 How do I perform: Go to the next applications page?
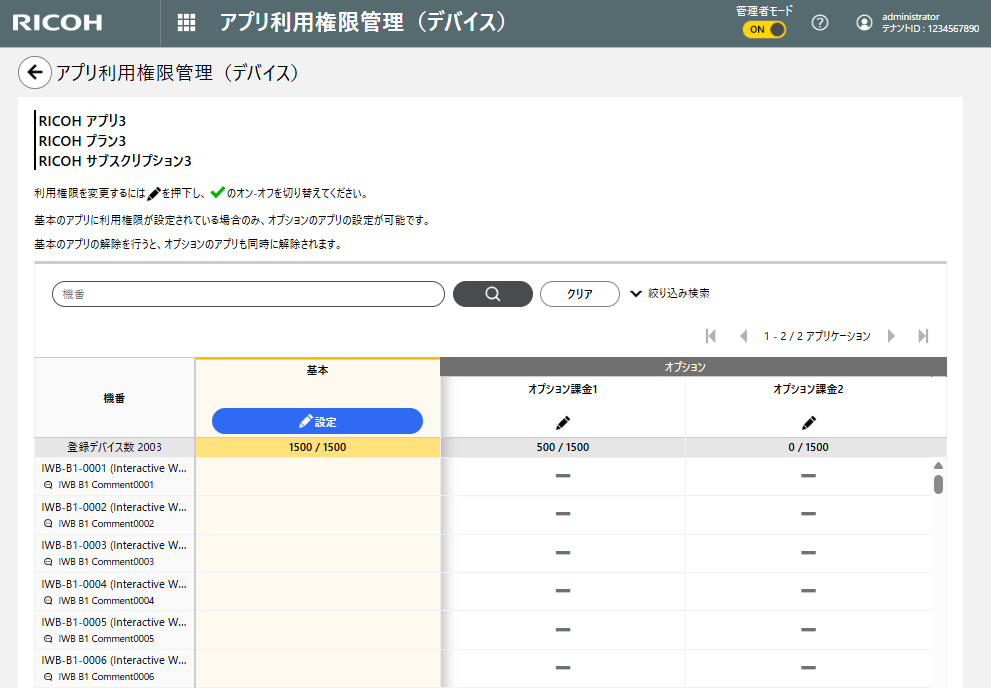pos(891,336)
